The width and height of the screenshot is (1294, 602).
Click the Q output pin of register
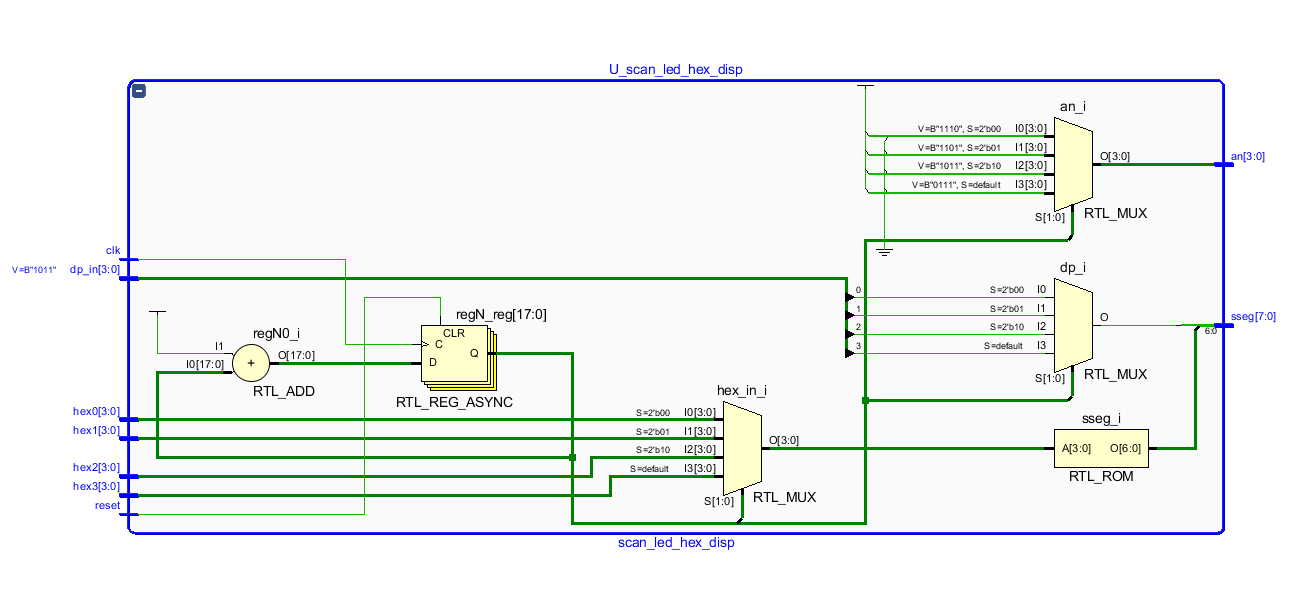click(x=474, y=352)
